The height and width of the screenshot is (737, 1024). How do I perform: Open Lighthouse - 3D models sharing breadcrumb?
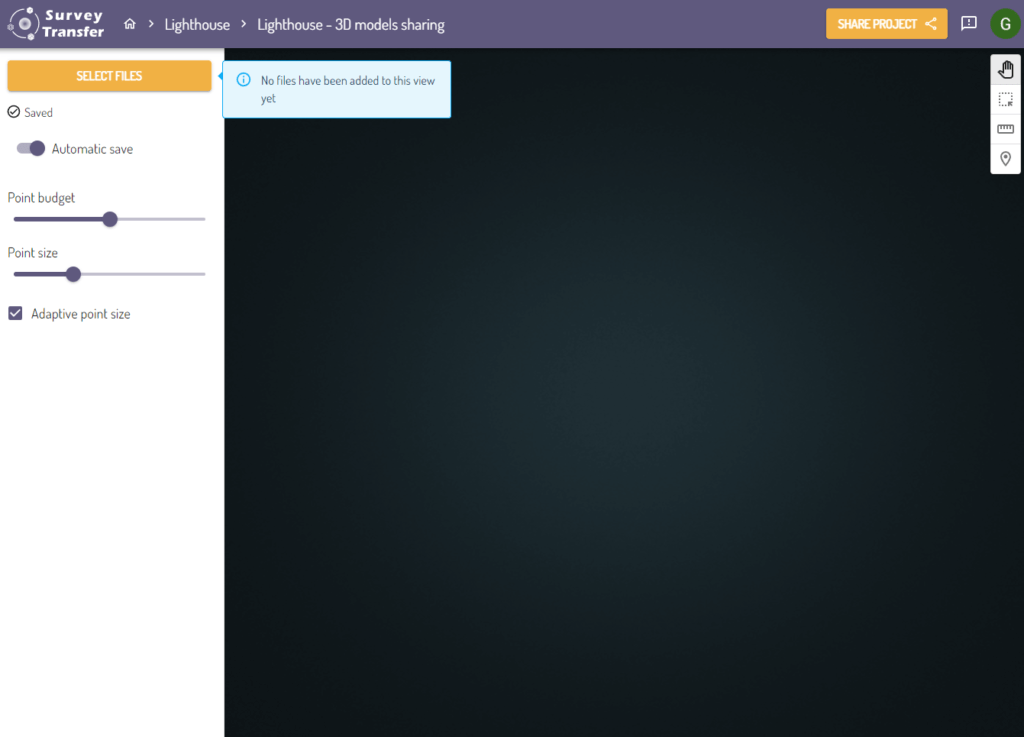point(351,25)
